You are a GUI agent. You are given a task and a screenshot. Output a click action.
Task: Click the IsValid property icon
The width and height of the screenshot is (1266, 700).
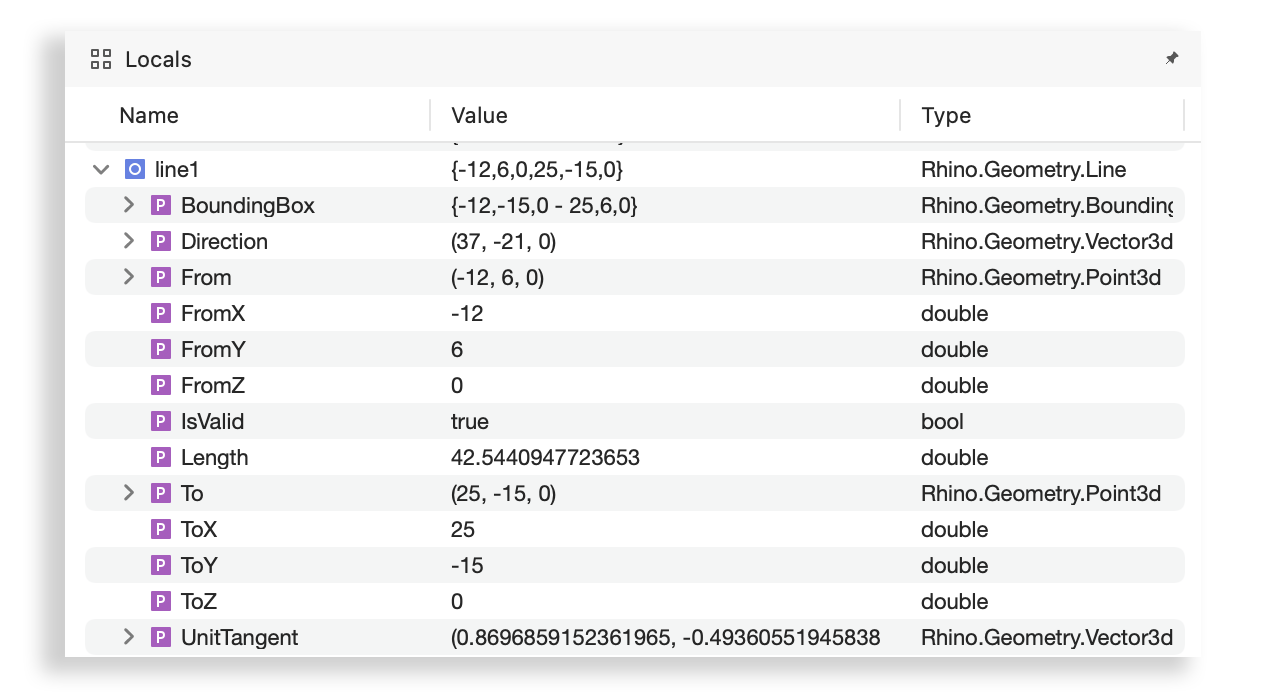point(160,422)
